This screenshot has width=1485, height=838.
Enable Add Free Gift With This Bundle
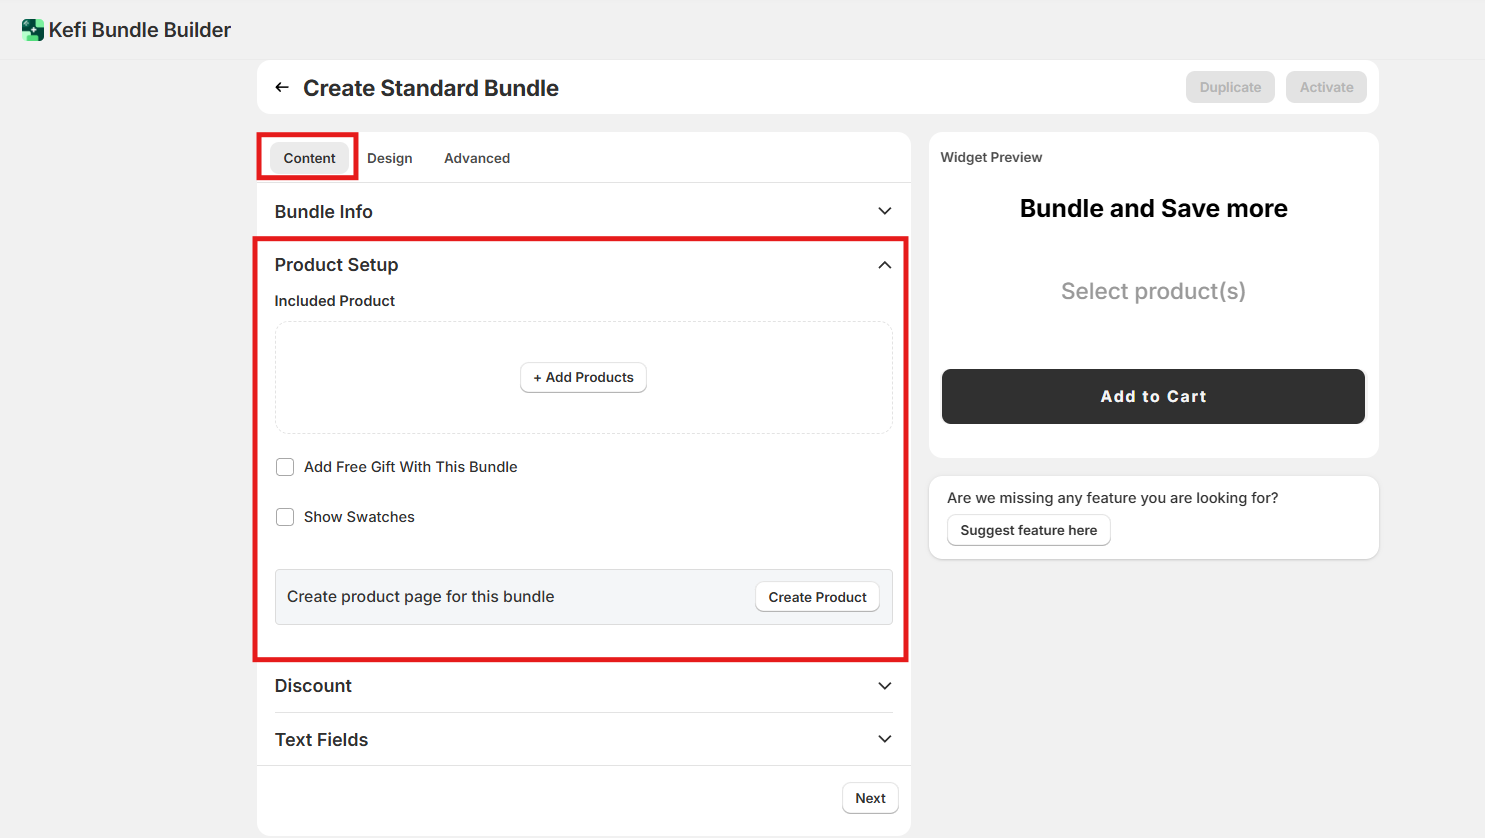pyautogui.click(x=286, y=467)
